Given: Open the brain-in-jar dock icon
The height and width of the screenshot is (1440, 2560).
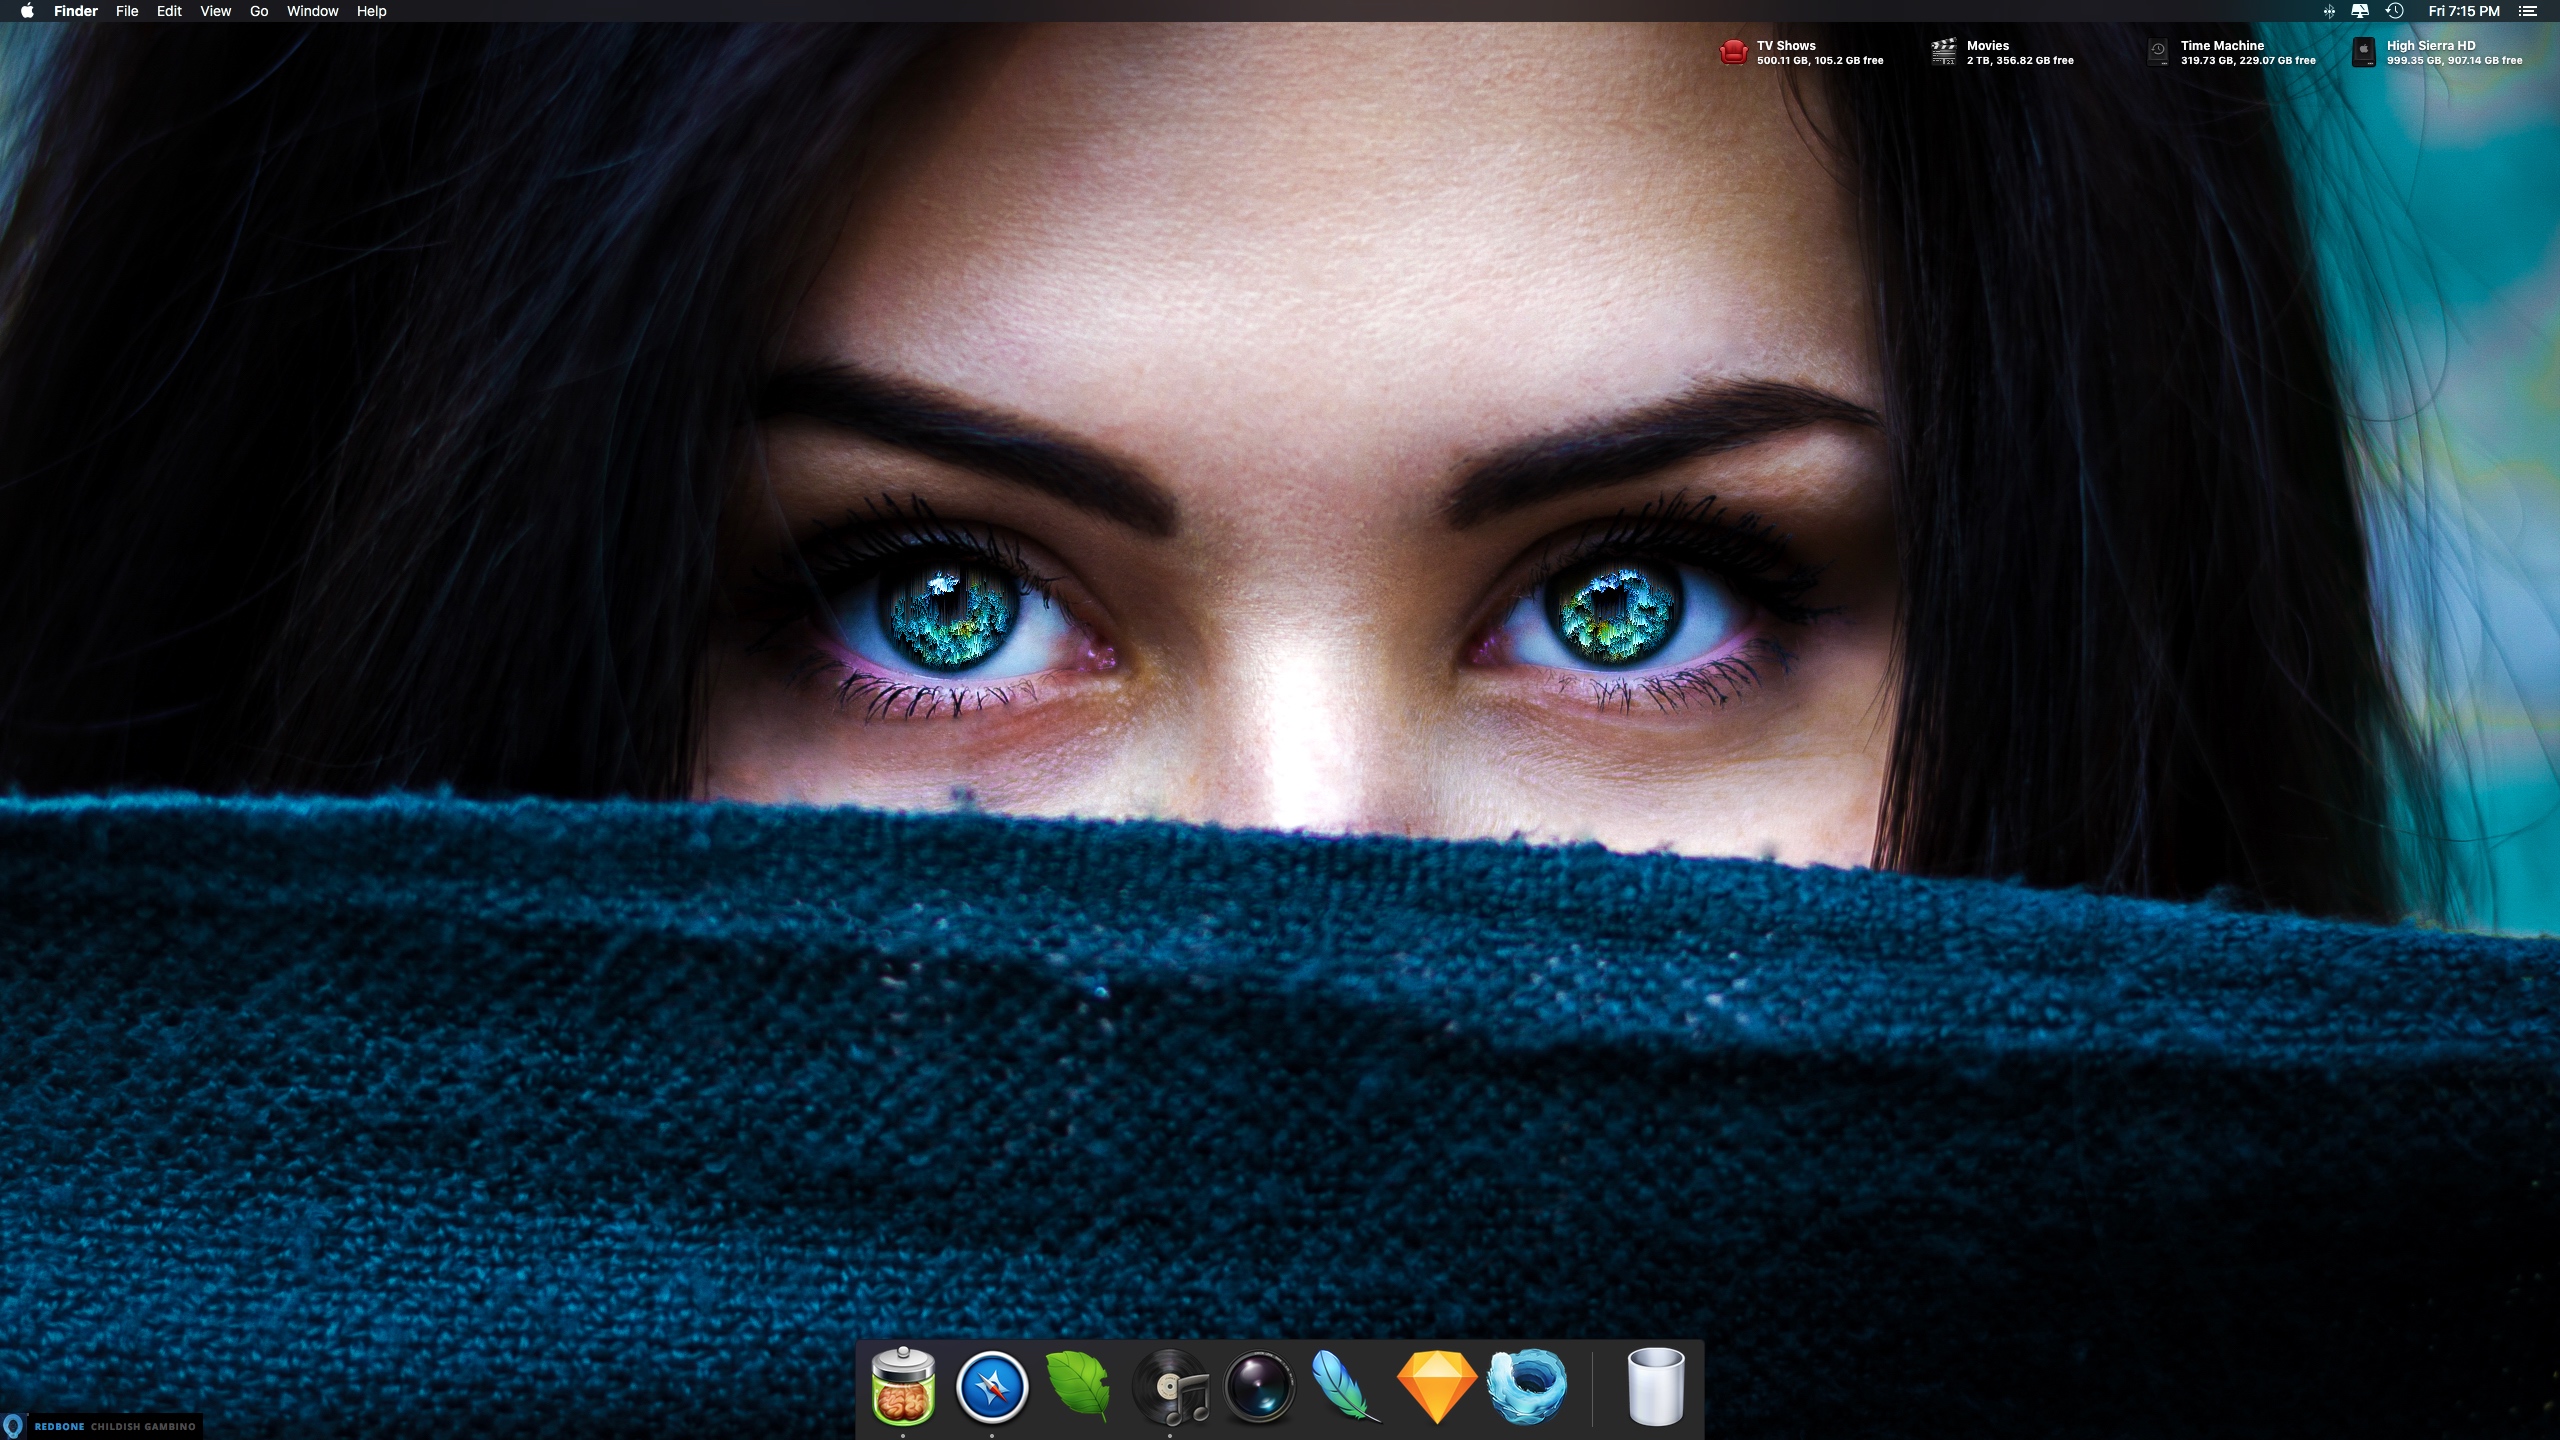Looking at the screenshot, I should tap(903, 1386).
